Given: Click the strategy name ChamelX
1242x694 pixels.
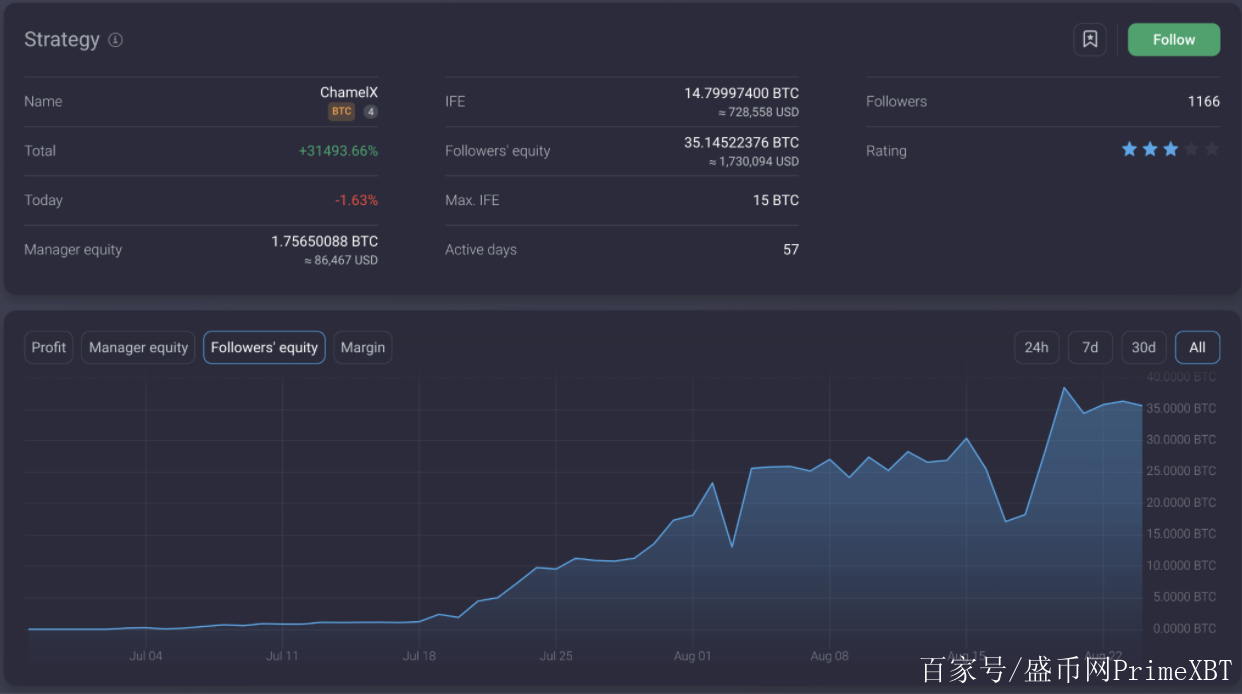Looking at the screenshot, I should (349, 92).
